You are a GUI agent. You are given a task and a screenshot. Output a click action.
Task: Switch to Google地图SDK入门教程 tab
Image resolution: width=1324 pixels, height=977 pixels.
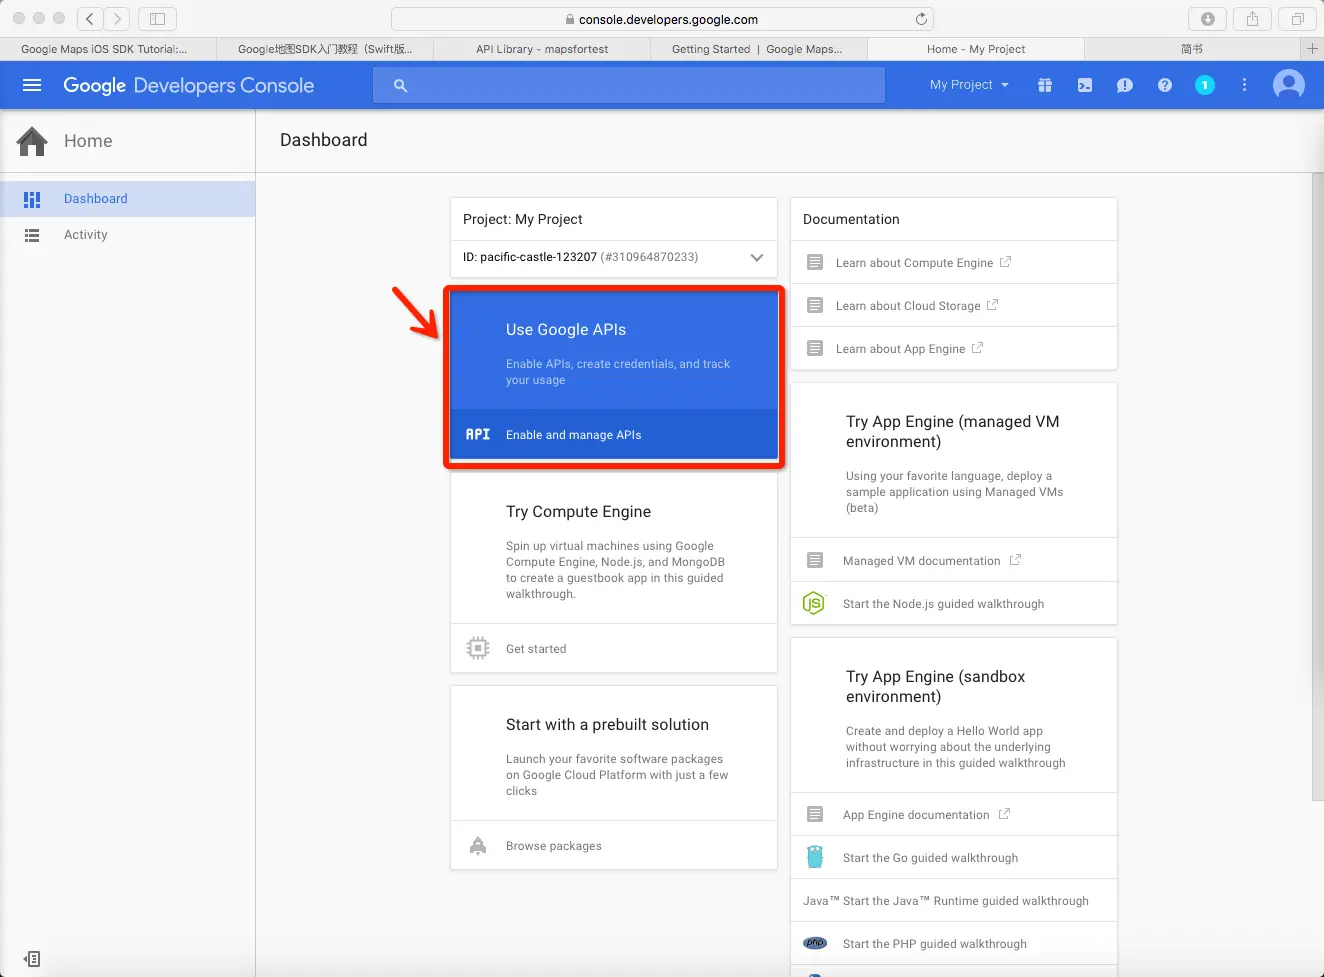tap(325, 48)
